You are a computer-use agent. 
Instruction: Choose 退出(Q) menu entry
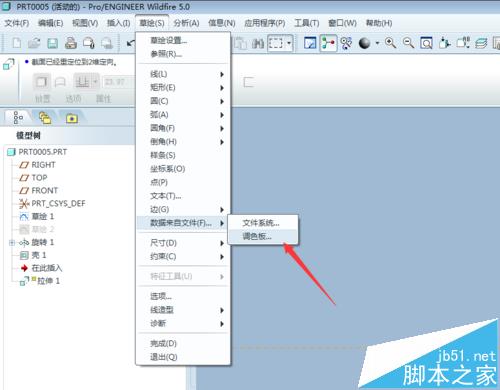183,357
